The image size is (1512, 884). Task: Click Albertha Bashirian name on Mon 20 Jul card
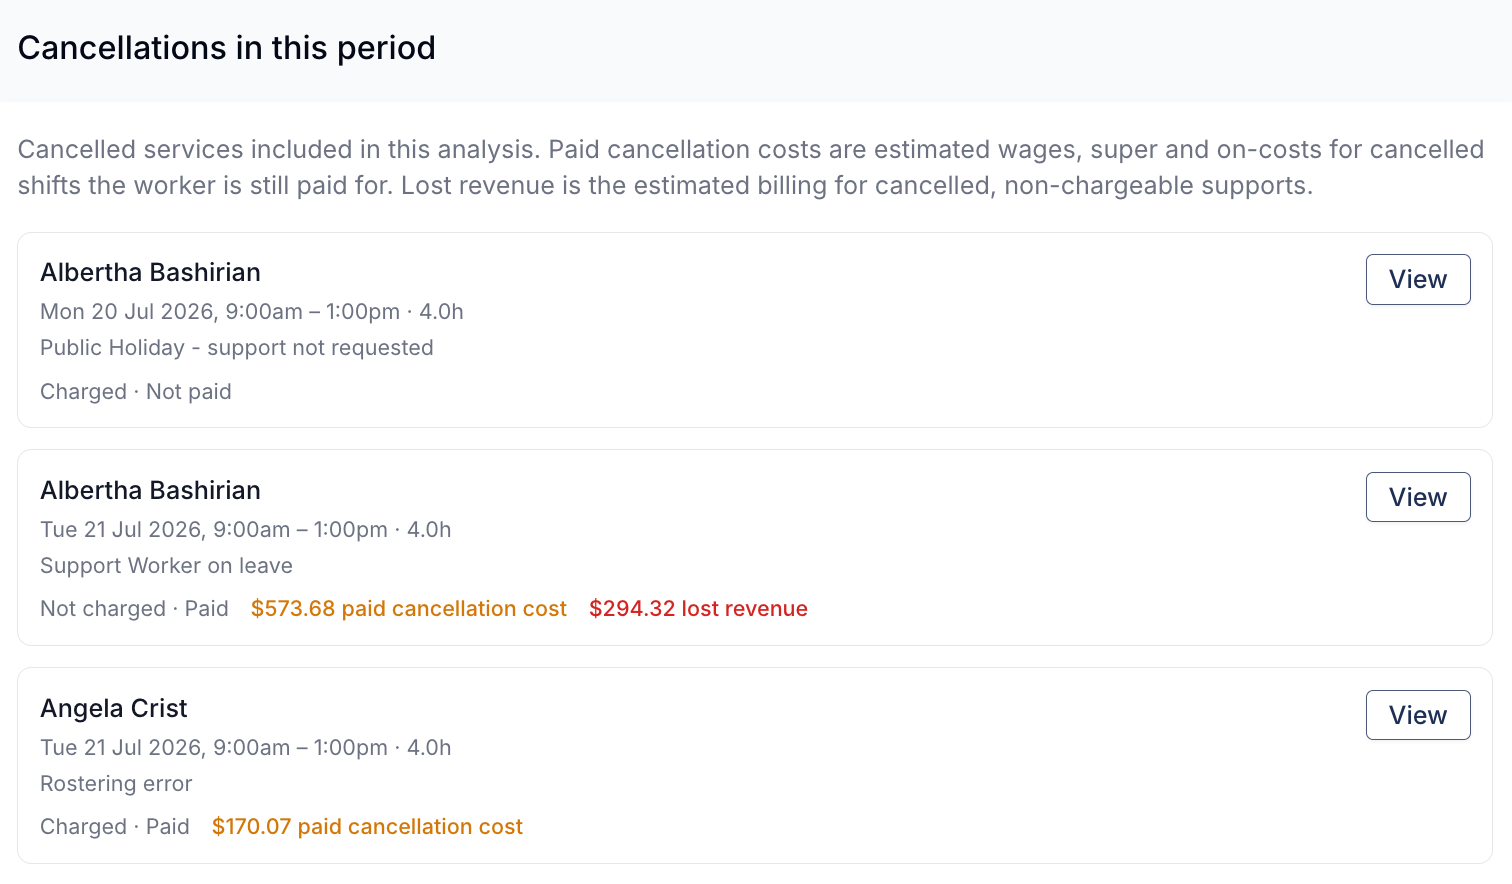(150, 272)
